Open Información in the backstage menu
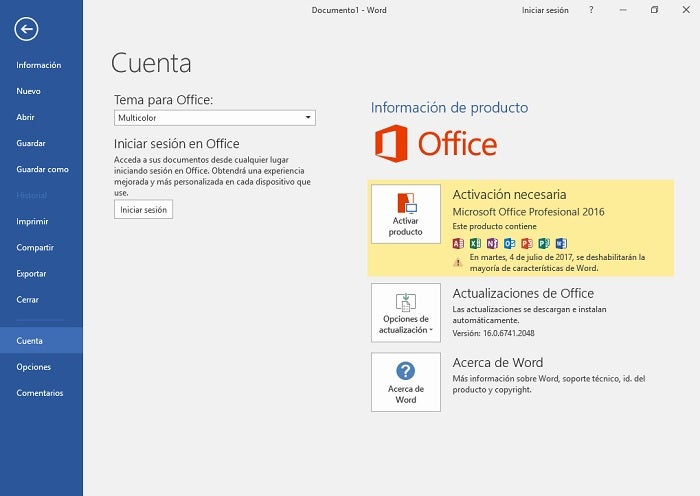 (39, 65)
